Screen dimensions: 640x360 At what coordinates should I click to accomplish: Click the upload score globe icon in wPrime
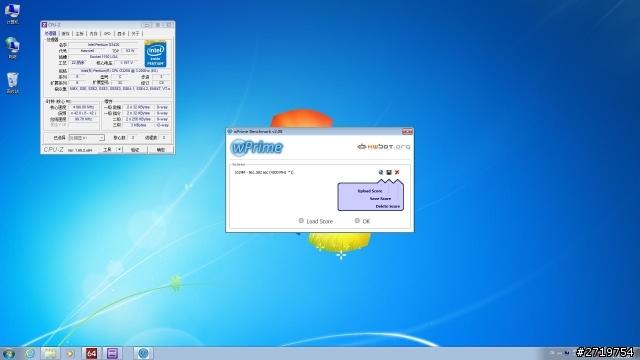click(x=380, y=172)
